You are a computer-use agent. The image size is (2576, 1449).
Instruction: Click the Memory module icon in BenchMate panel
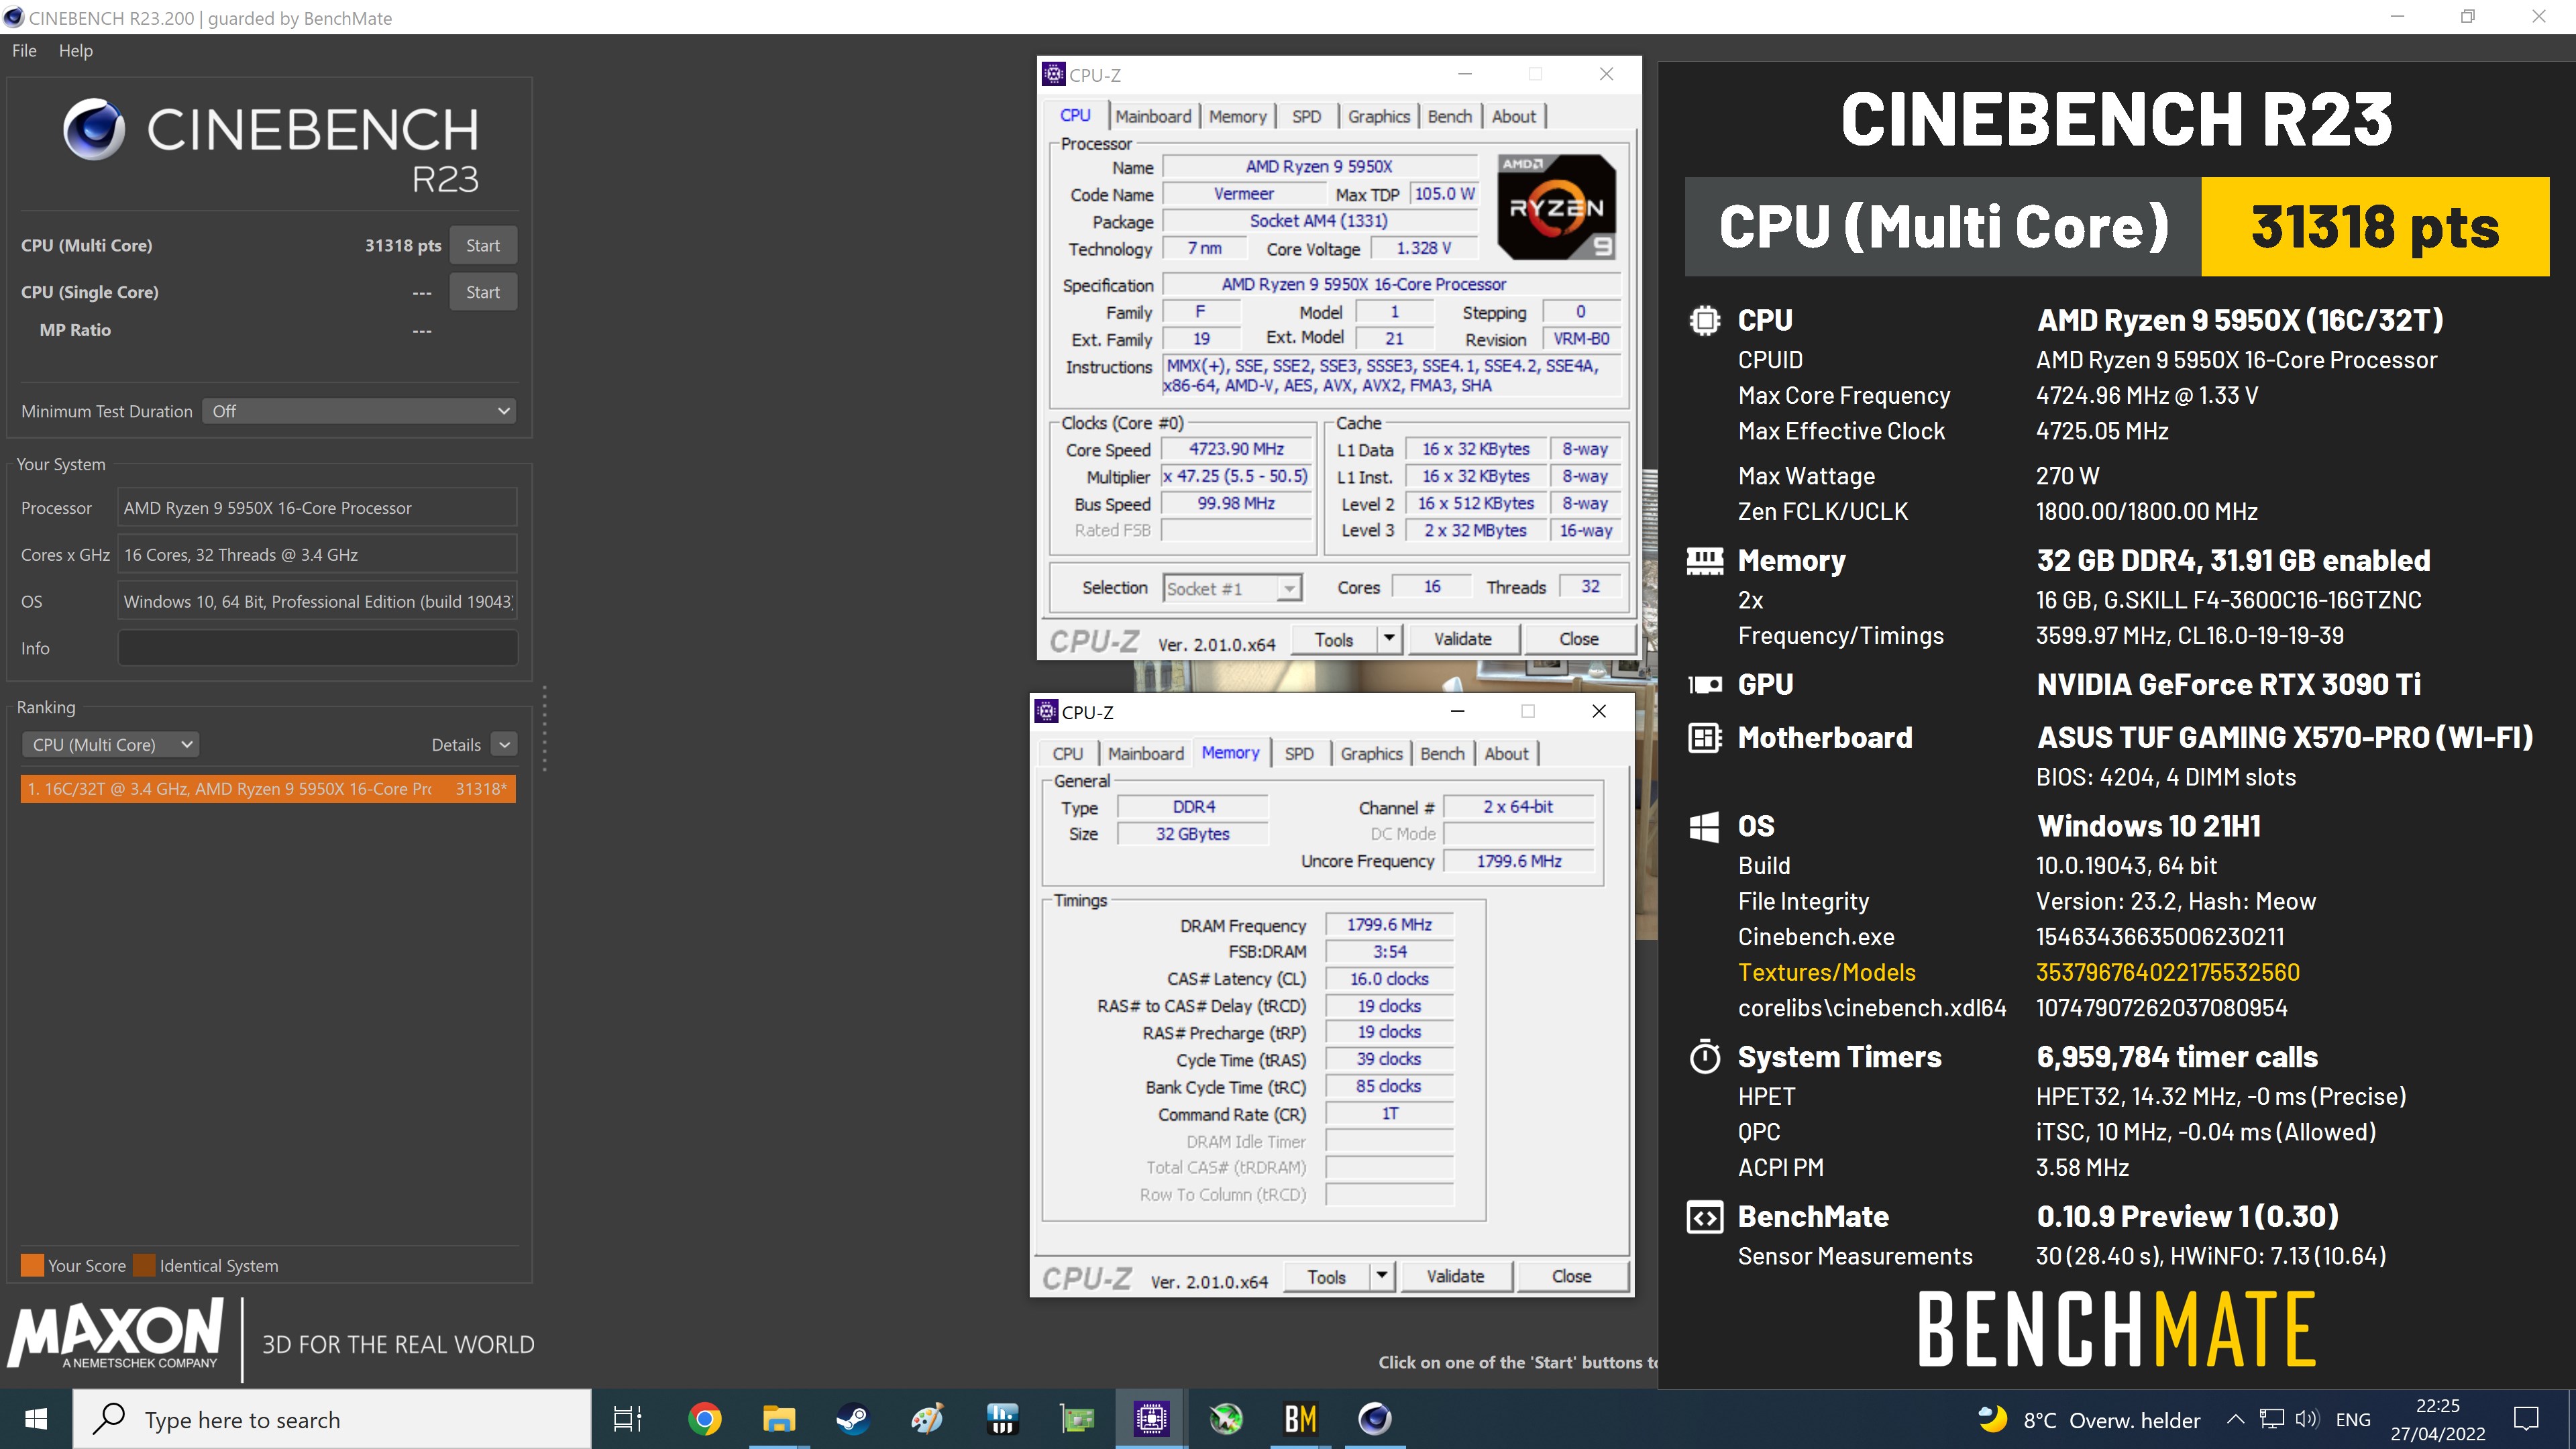point(1704,561)
